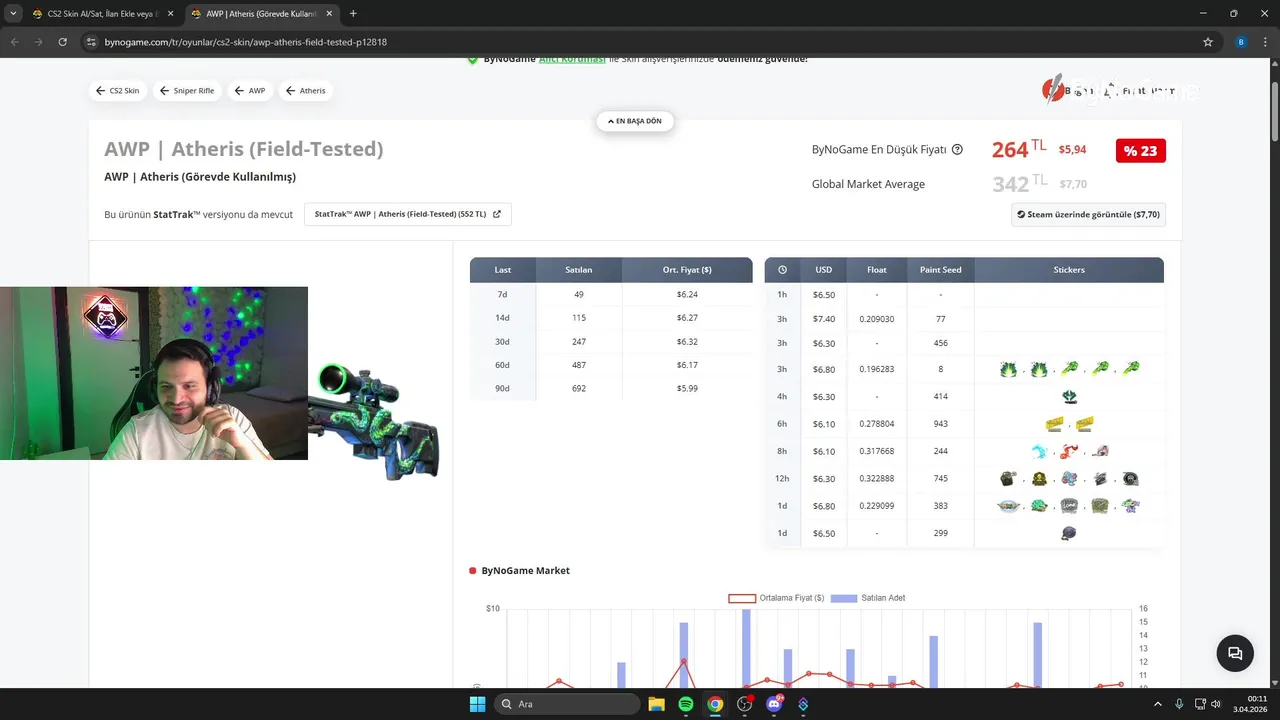Open the clock and date in taskbar
The width and height of the screenshot is (1280, 720).
[1252, 704]
